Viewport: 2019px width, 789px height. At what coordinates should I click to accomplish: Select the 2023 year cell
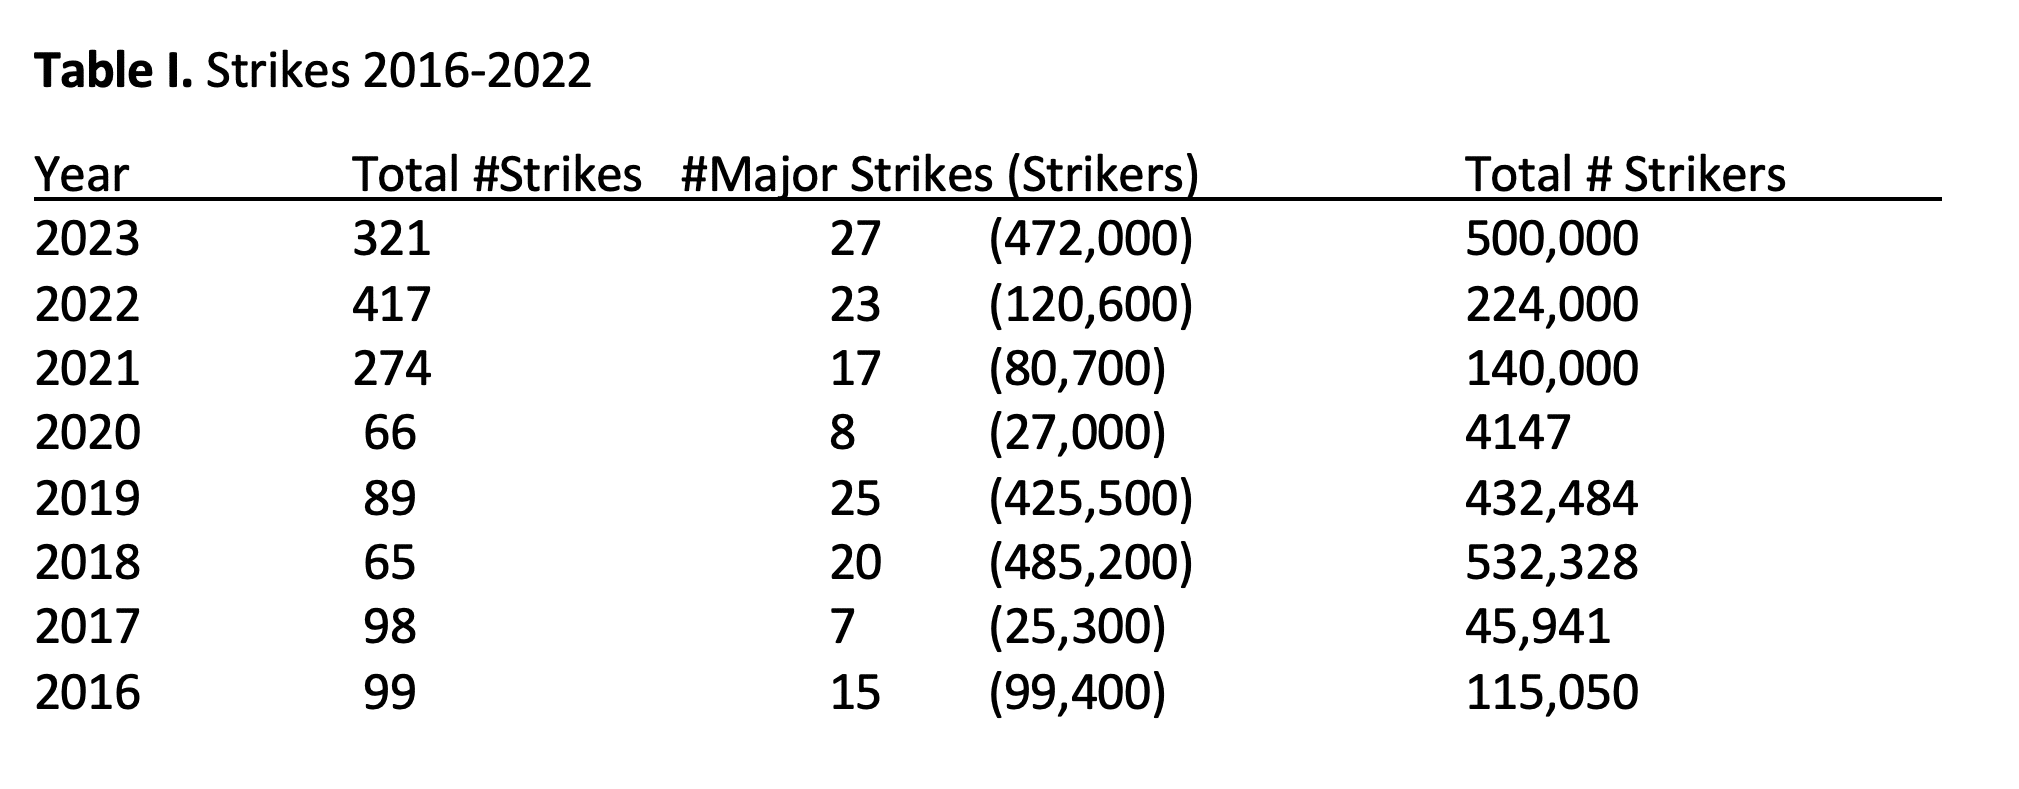[88, 240]
